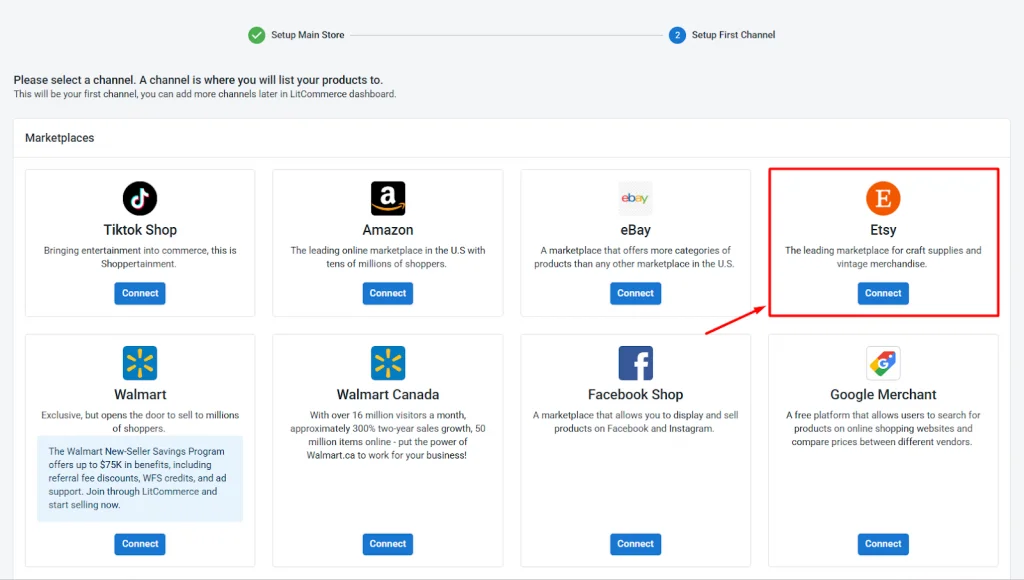Click the Walmart spark logo icon

point(140,363)
